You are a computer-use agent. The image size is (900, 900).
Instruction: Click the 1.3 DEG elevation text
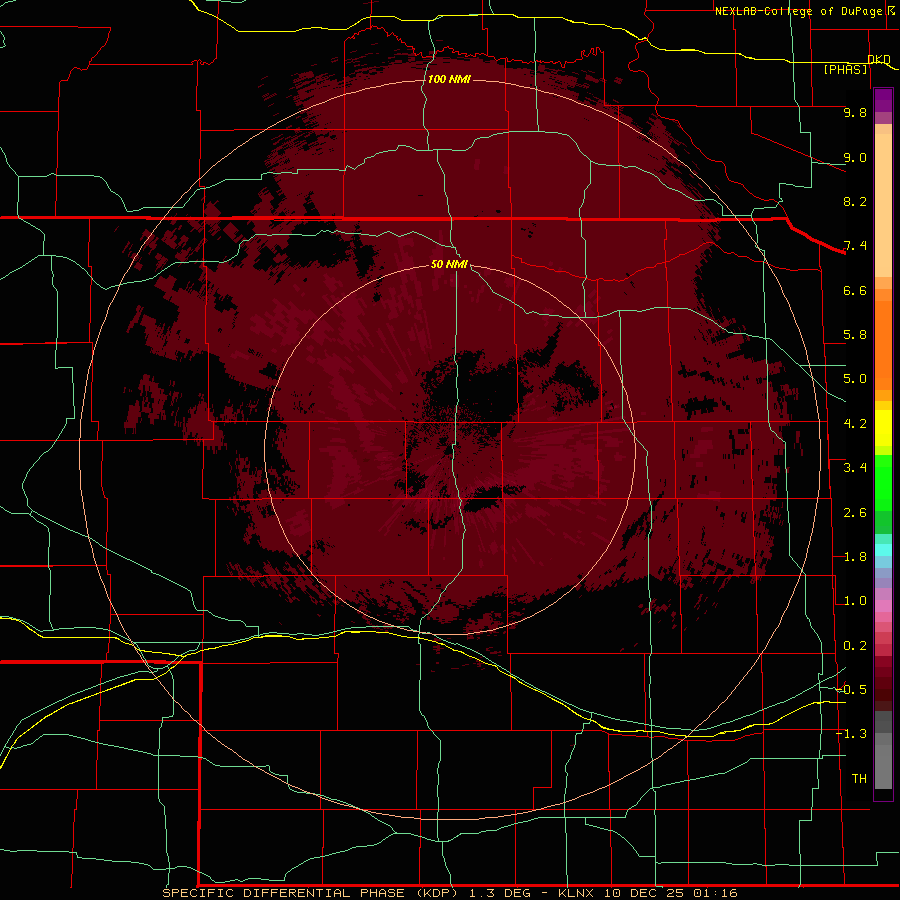coord(502,893)
